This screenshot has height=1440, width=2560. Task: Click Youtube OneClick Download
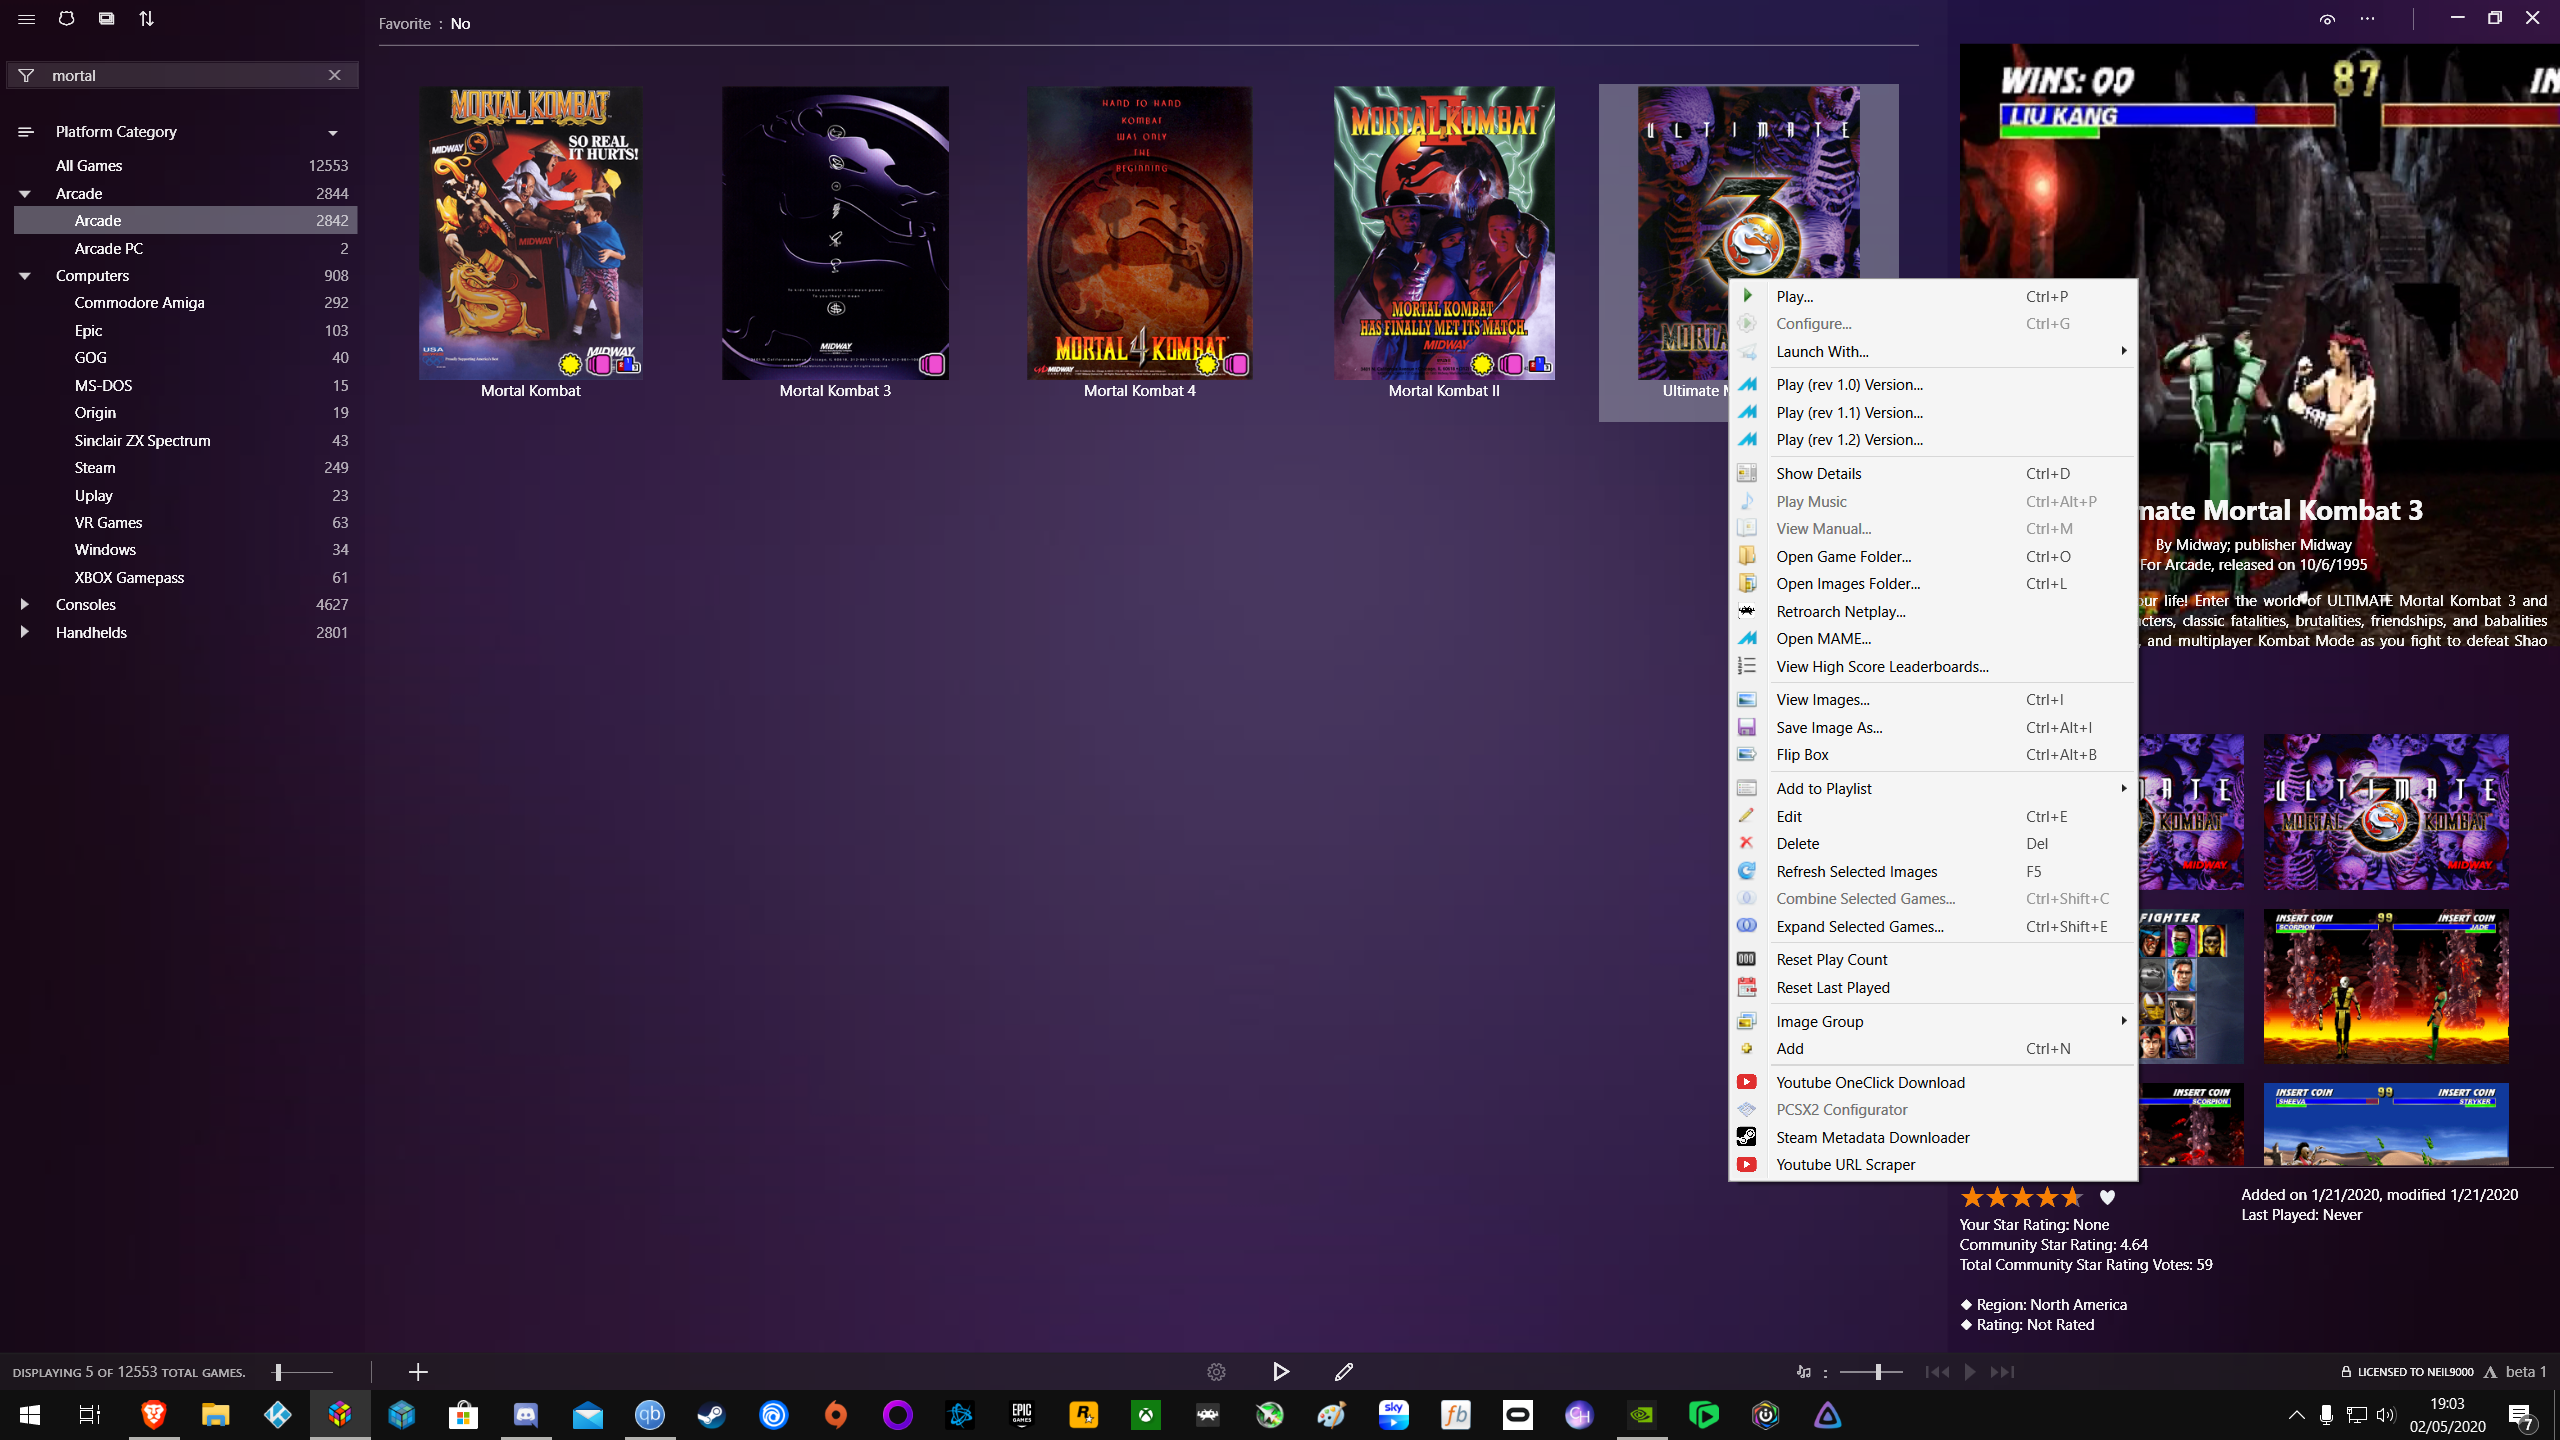coord(1933,1083)
